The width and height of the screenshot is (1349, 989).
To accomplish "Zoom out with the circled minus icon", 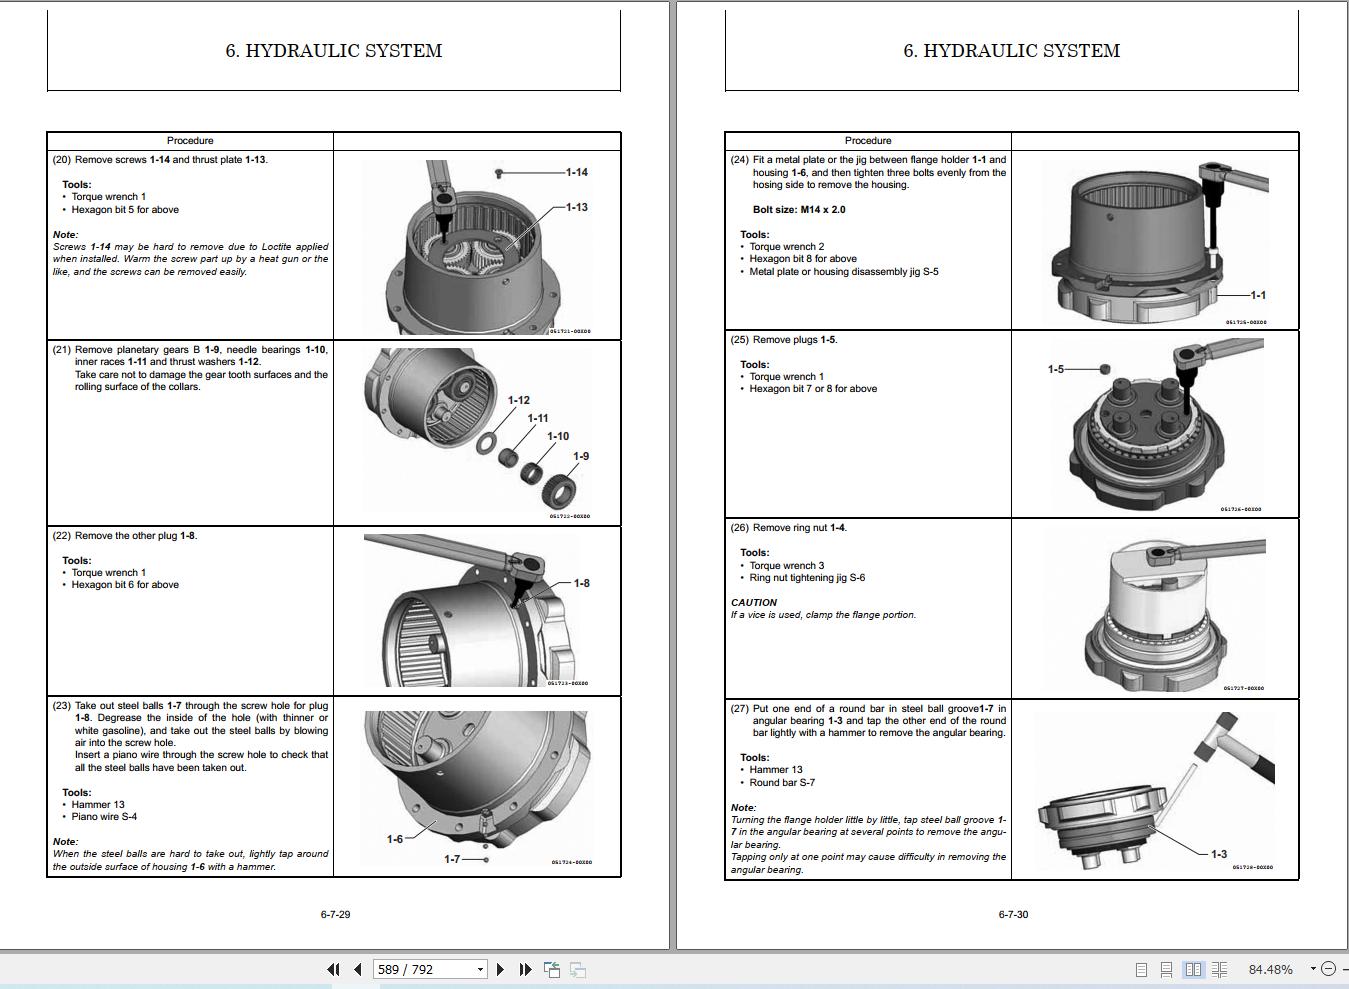I will click(x=1329, y=969).
